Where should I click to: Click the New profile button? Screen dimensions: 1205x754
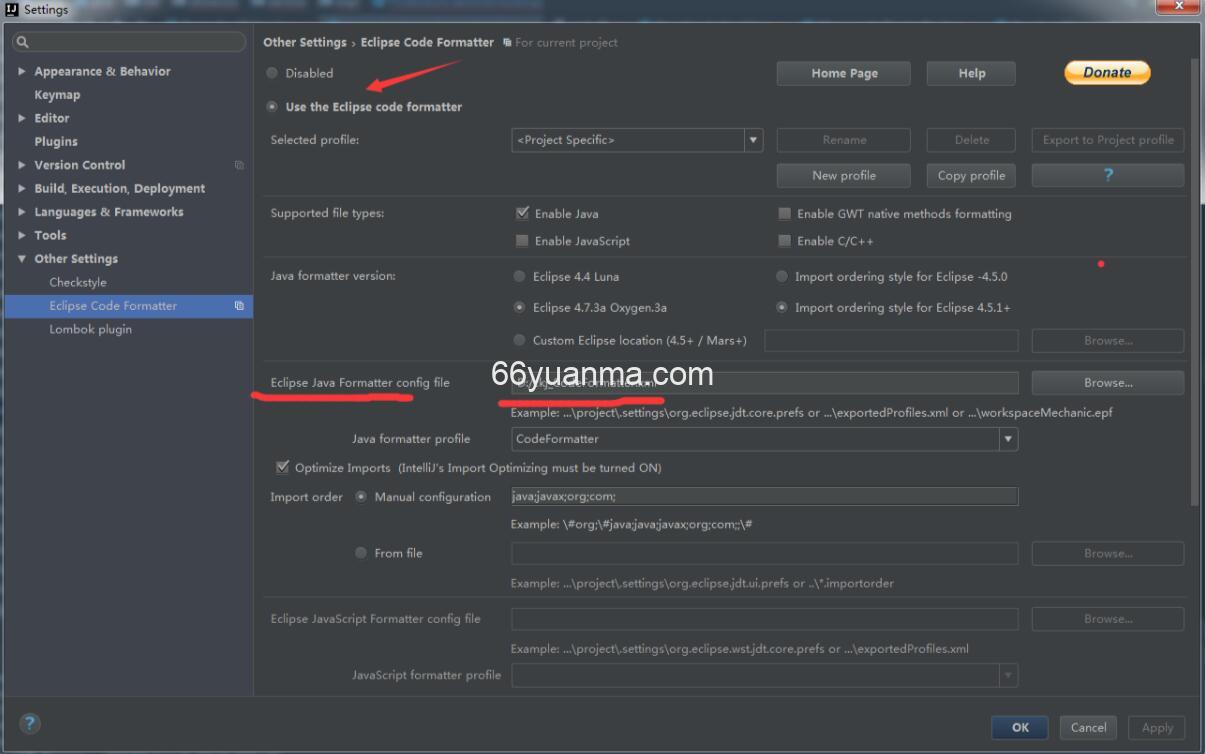click(x=843, y=175)
